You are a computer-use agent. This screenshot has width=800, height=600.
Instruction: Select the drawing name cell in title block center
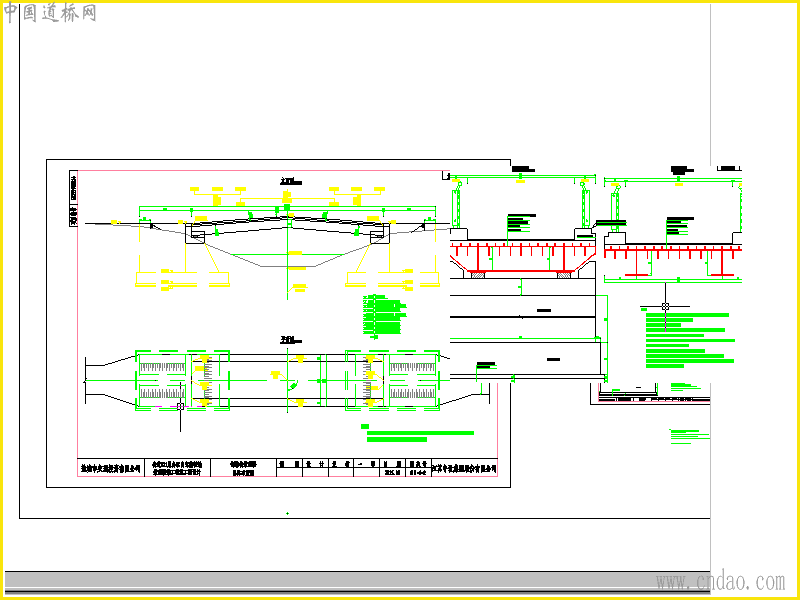tap(243, 468)
